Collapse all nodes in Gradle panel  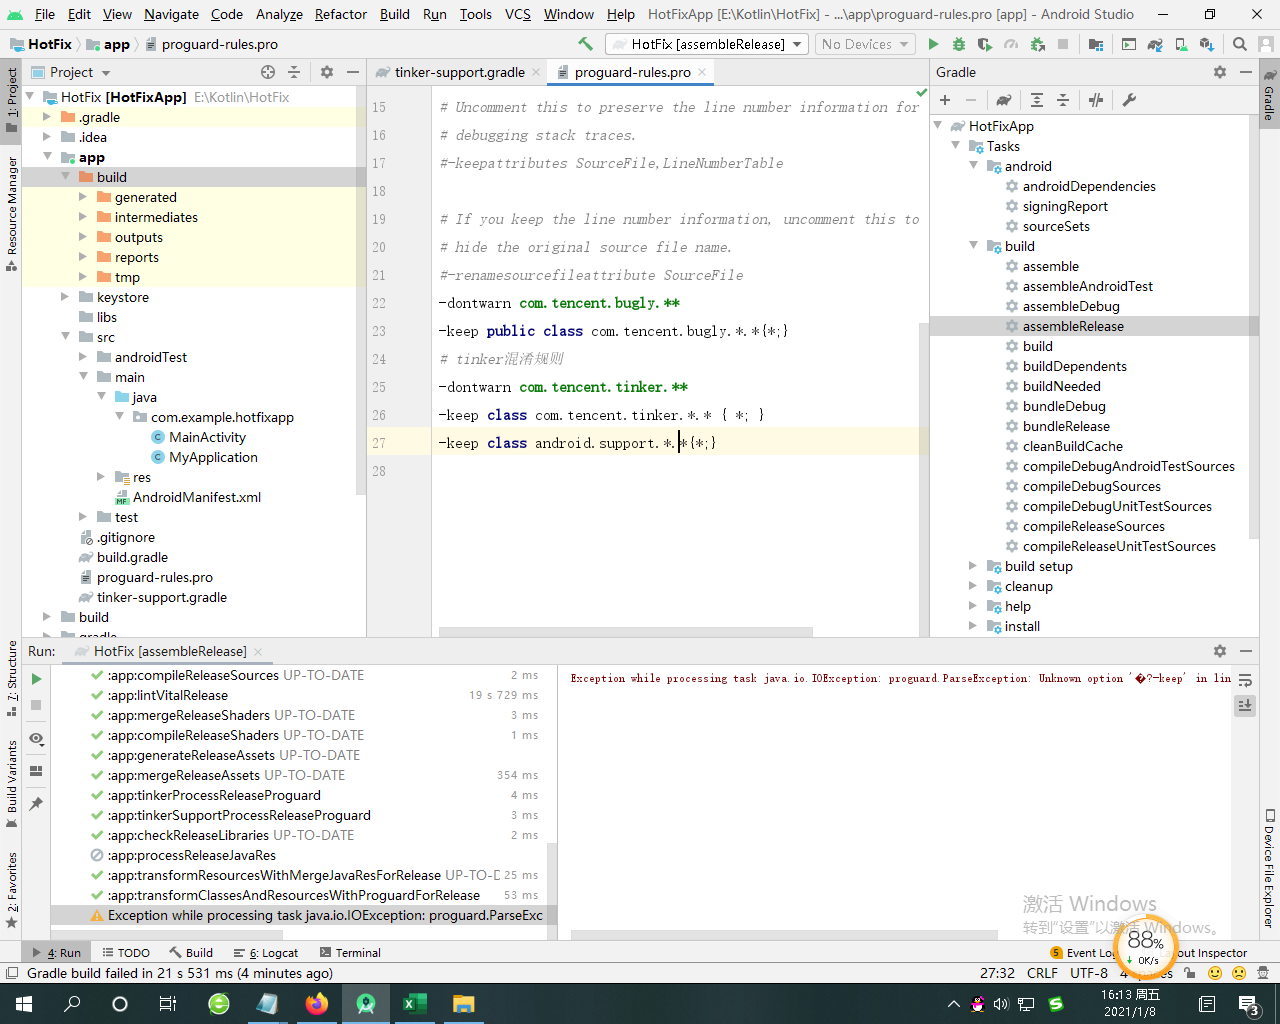[1063, 100]
